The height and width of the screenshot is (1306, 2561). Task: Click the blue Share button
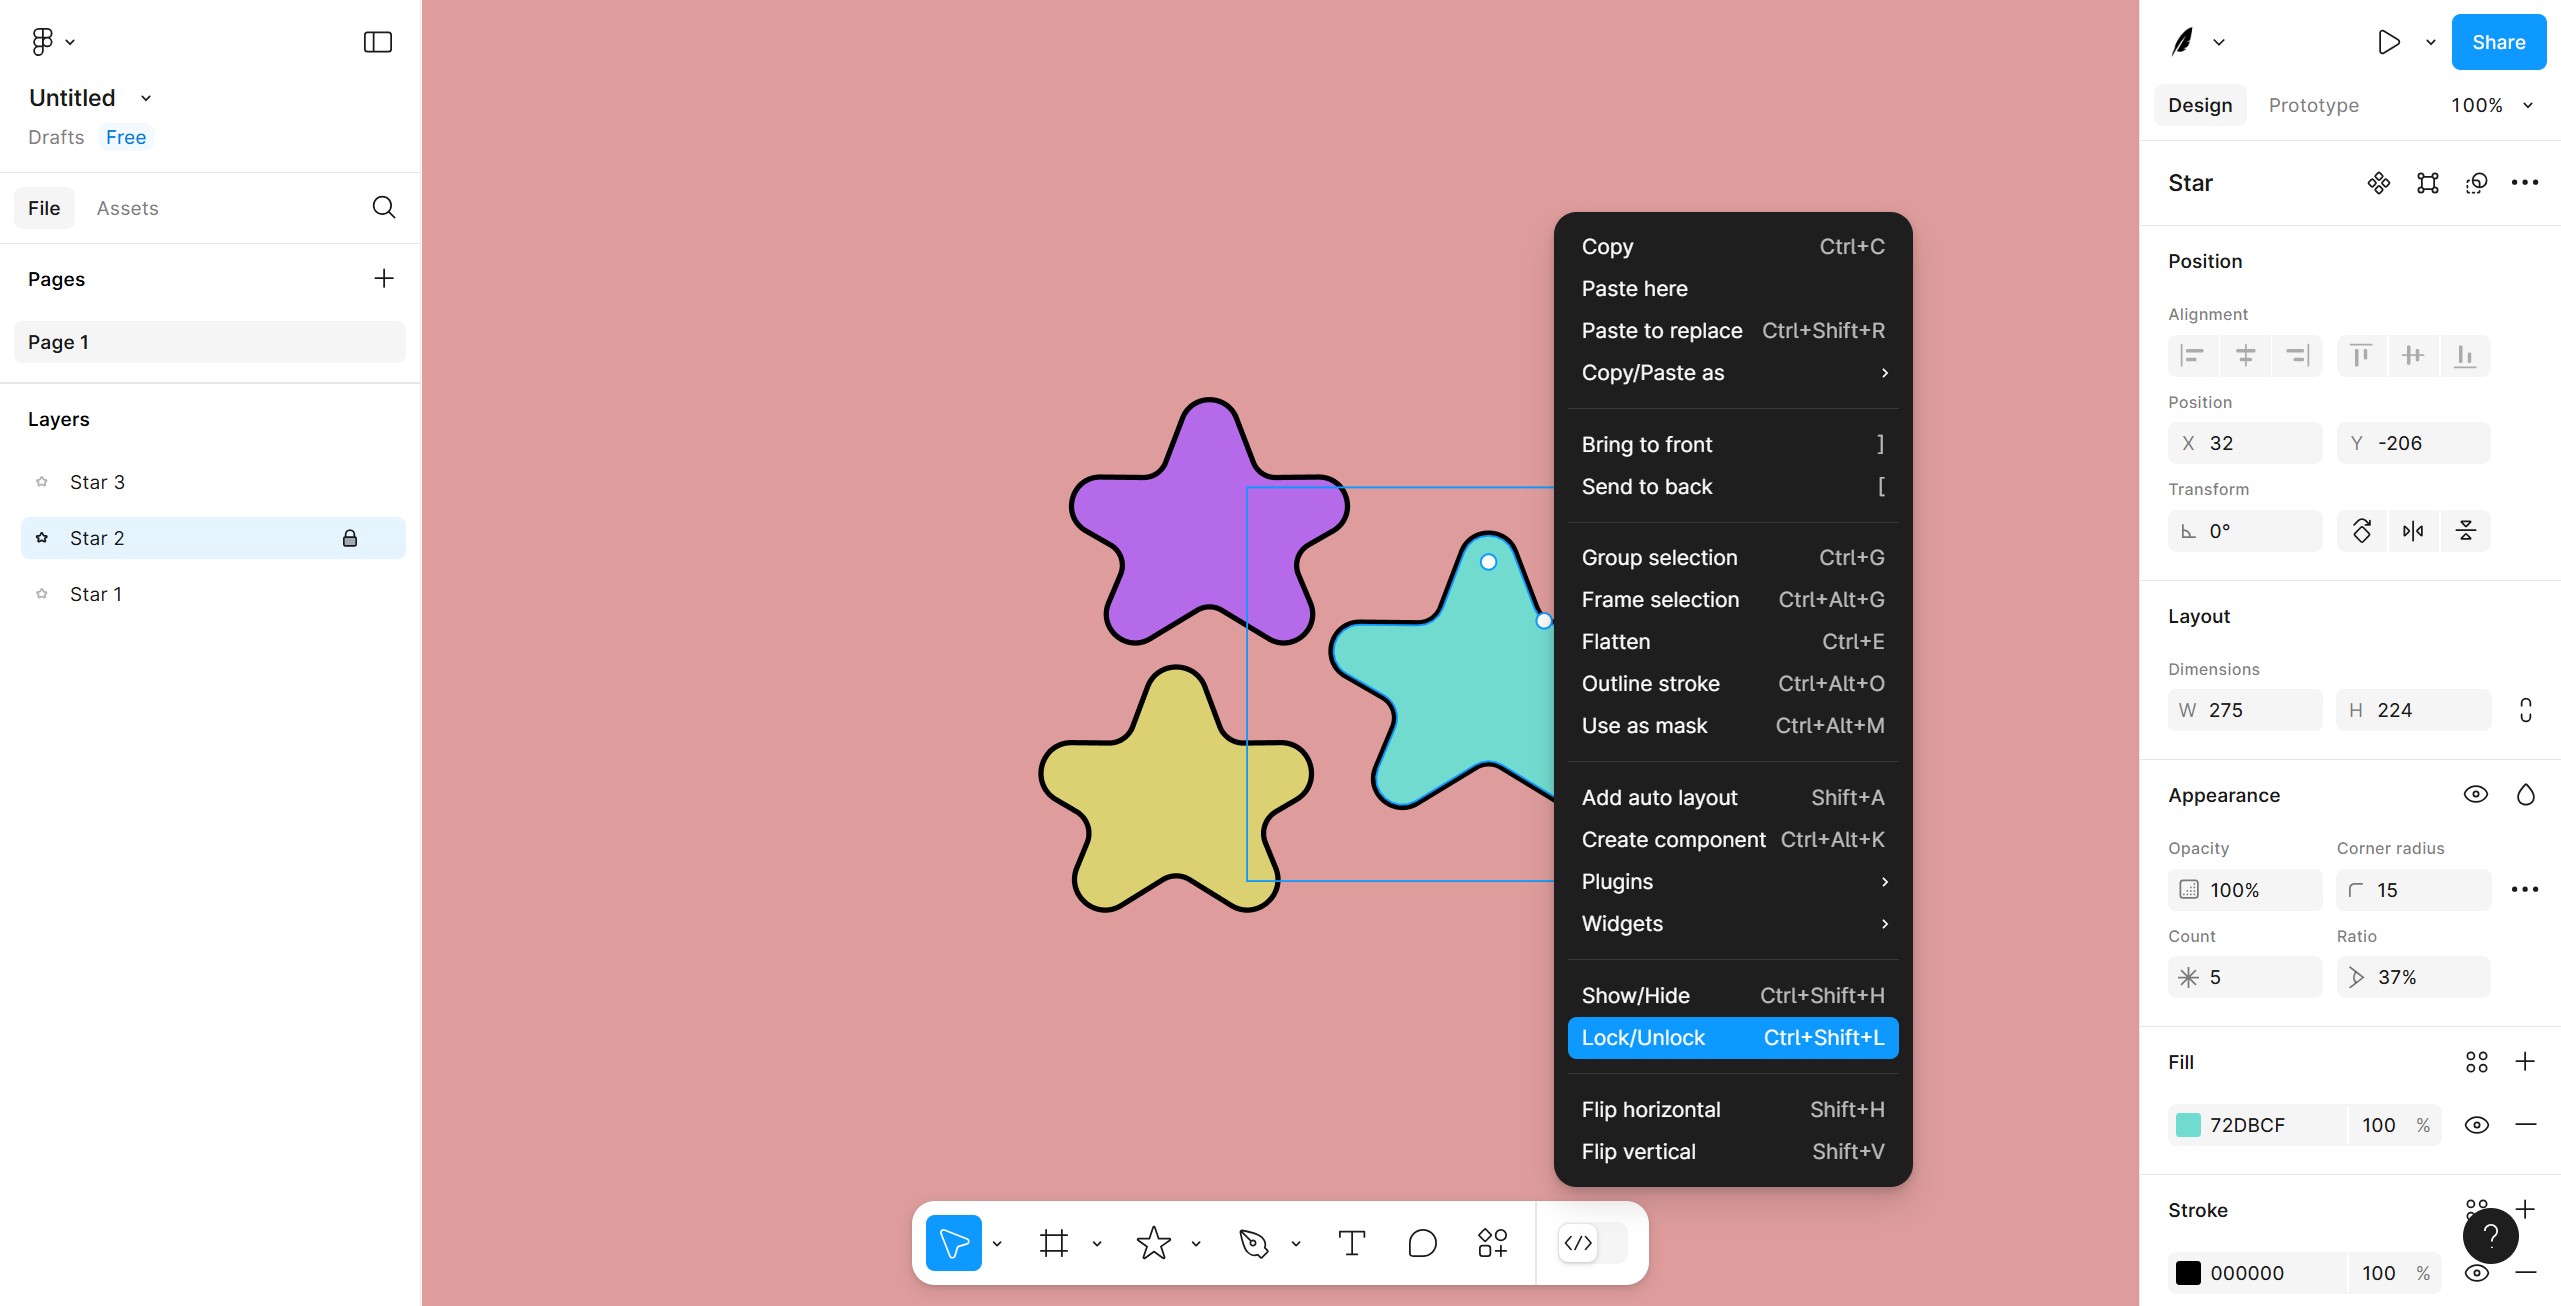pyautogui.click(x=2499, y=42)
